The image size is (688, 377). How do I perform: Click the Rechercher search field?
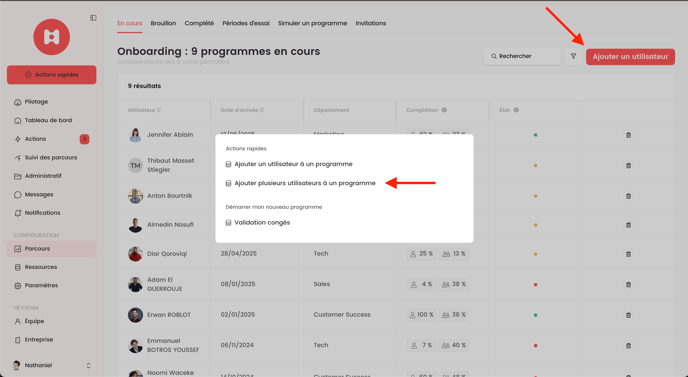tap(522, 56)
